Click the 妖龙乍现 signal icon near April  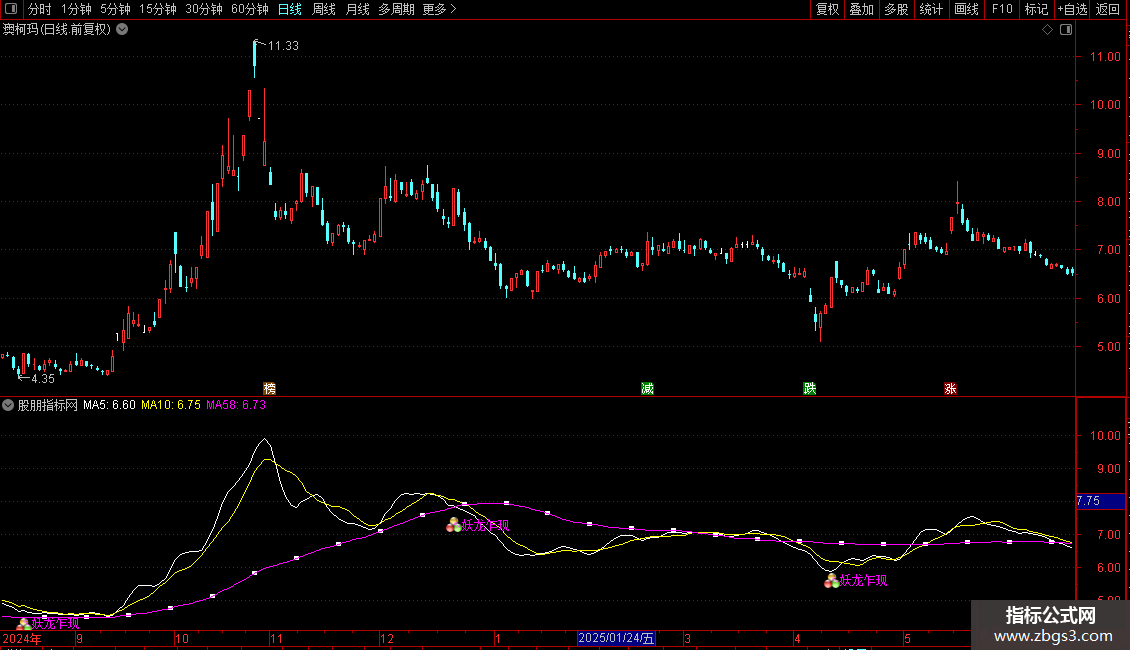(831, 581)
